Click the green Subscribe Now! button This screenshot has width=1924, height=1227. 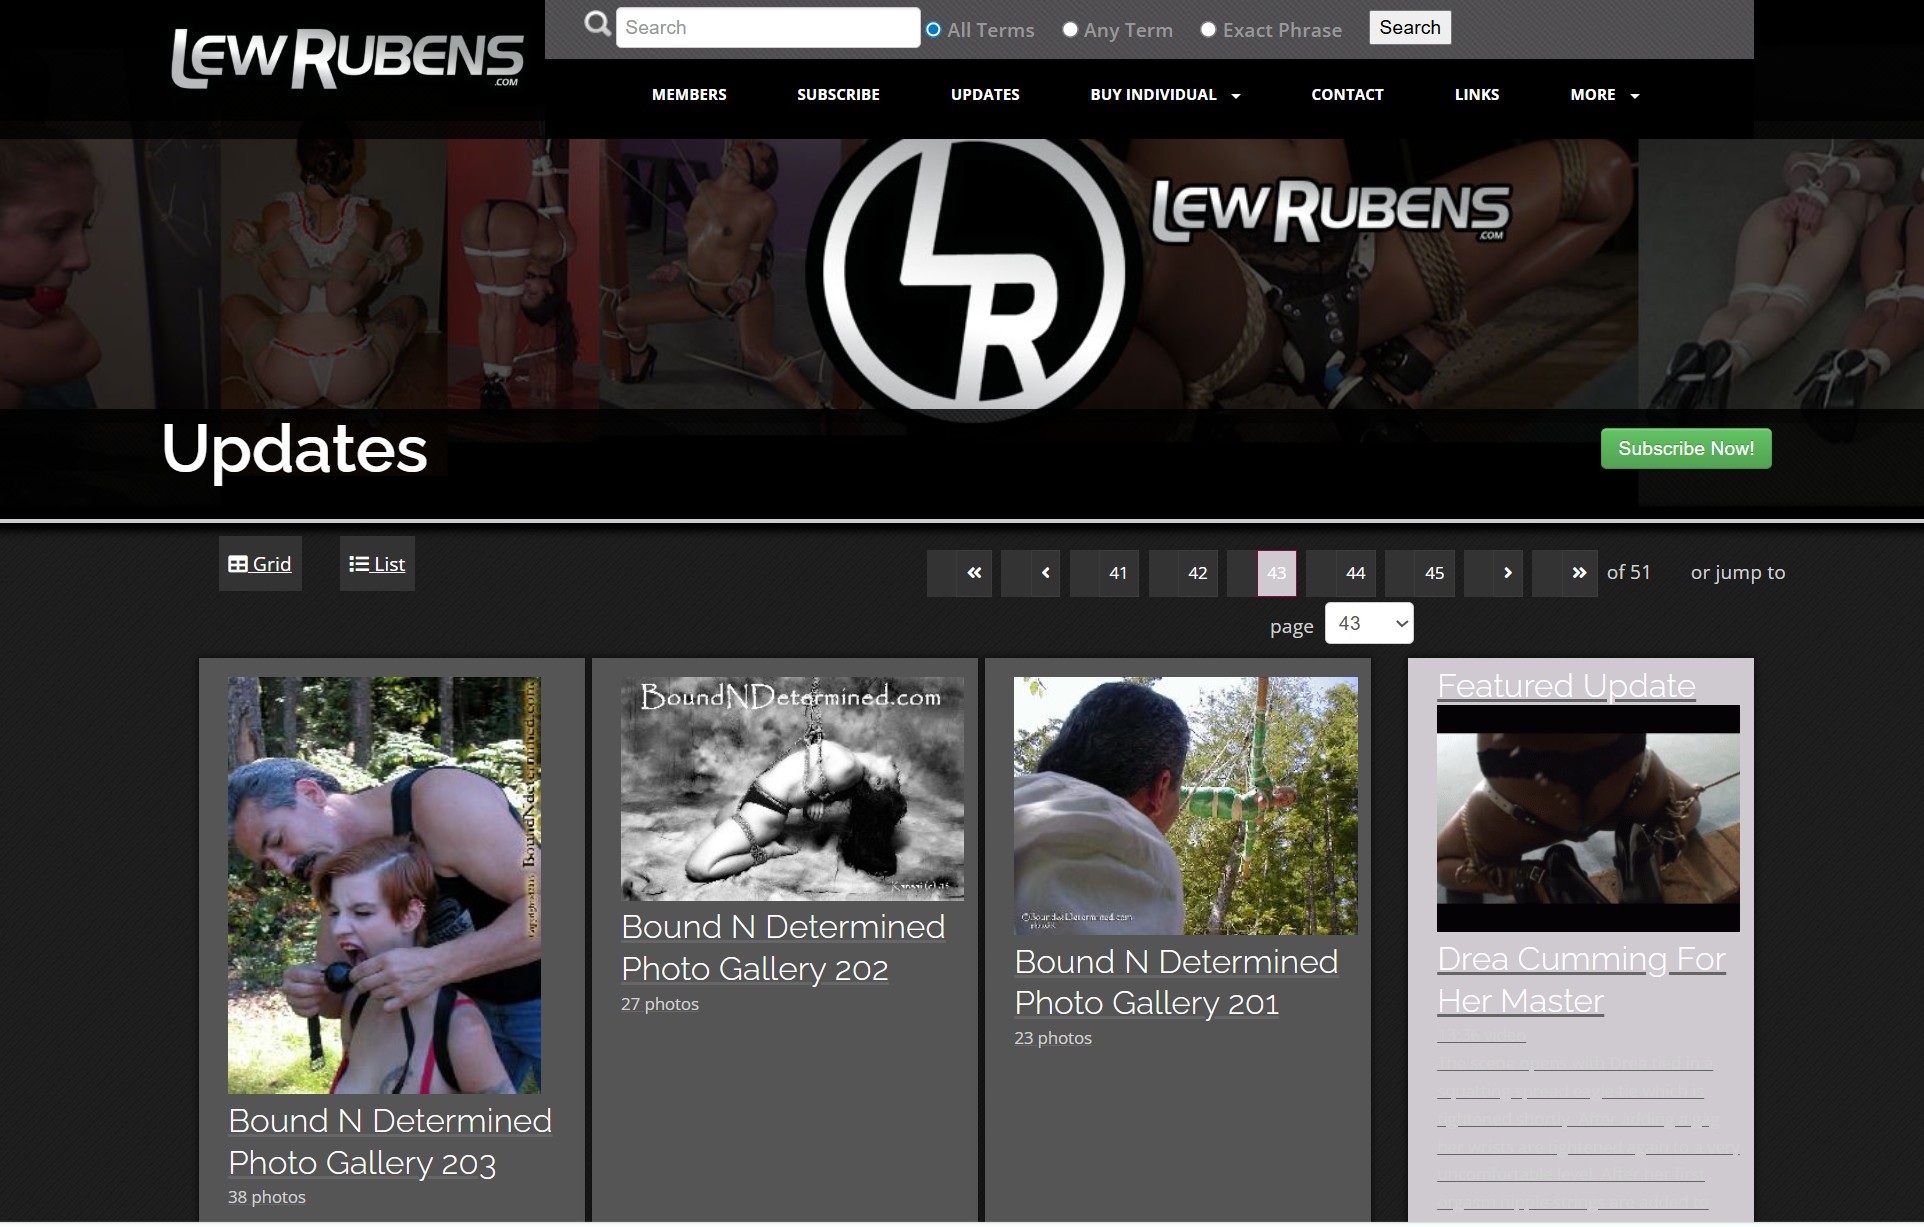coord(1685,449)
